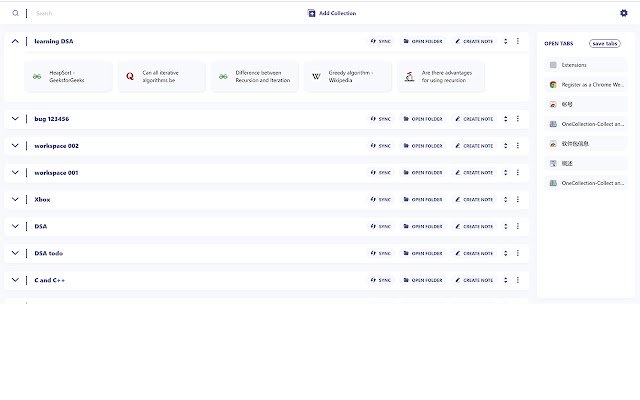Open the settings gear icon
This screenshot has width=640, height=400.
click(x=624, y=13)
